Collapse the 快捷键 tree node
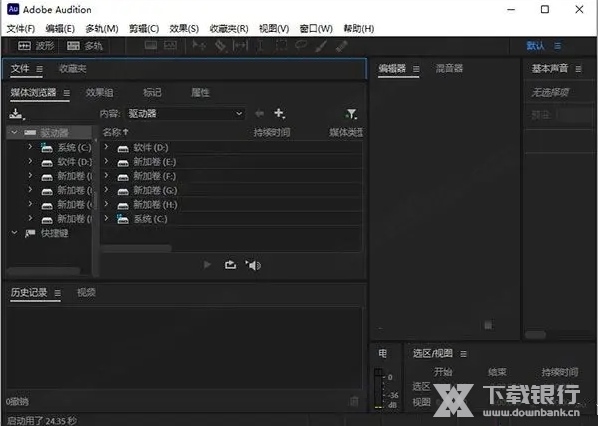The image size is (598, 426). [14, 232]
